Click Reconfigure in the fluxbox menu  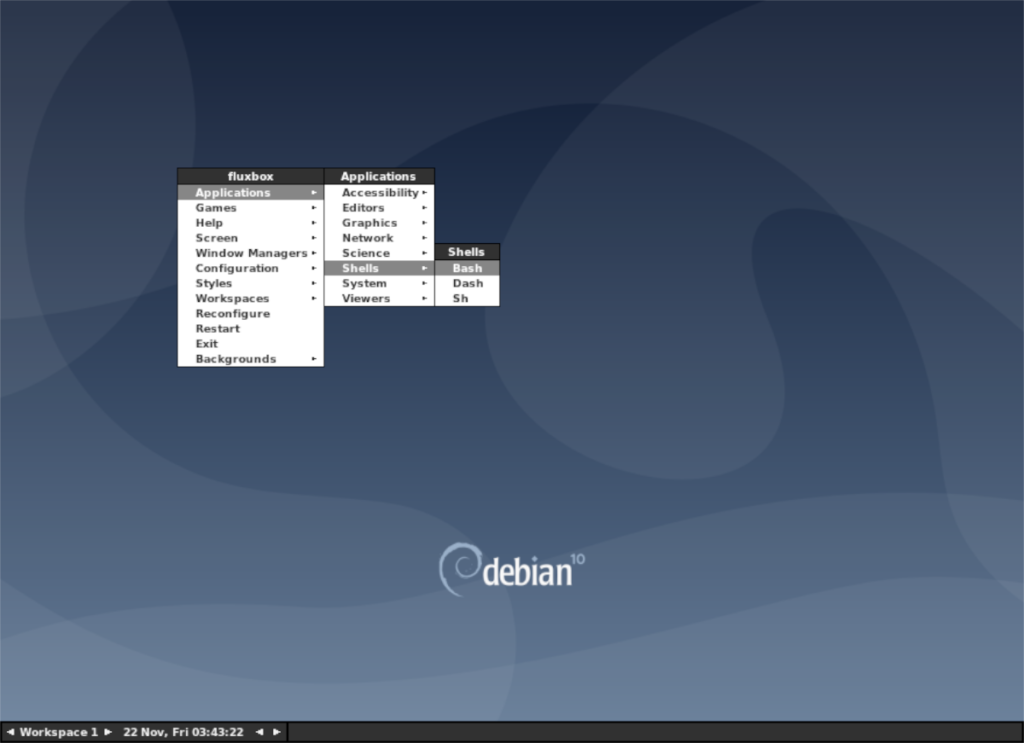[x=232, y=313]
